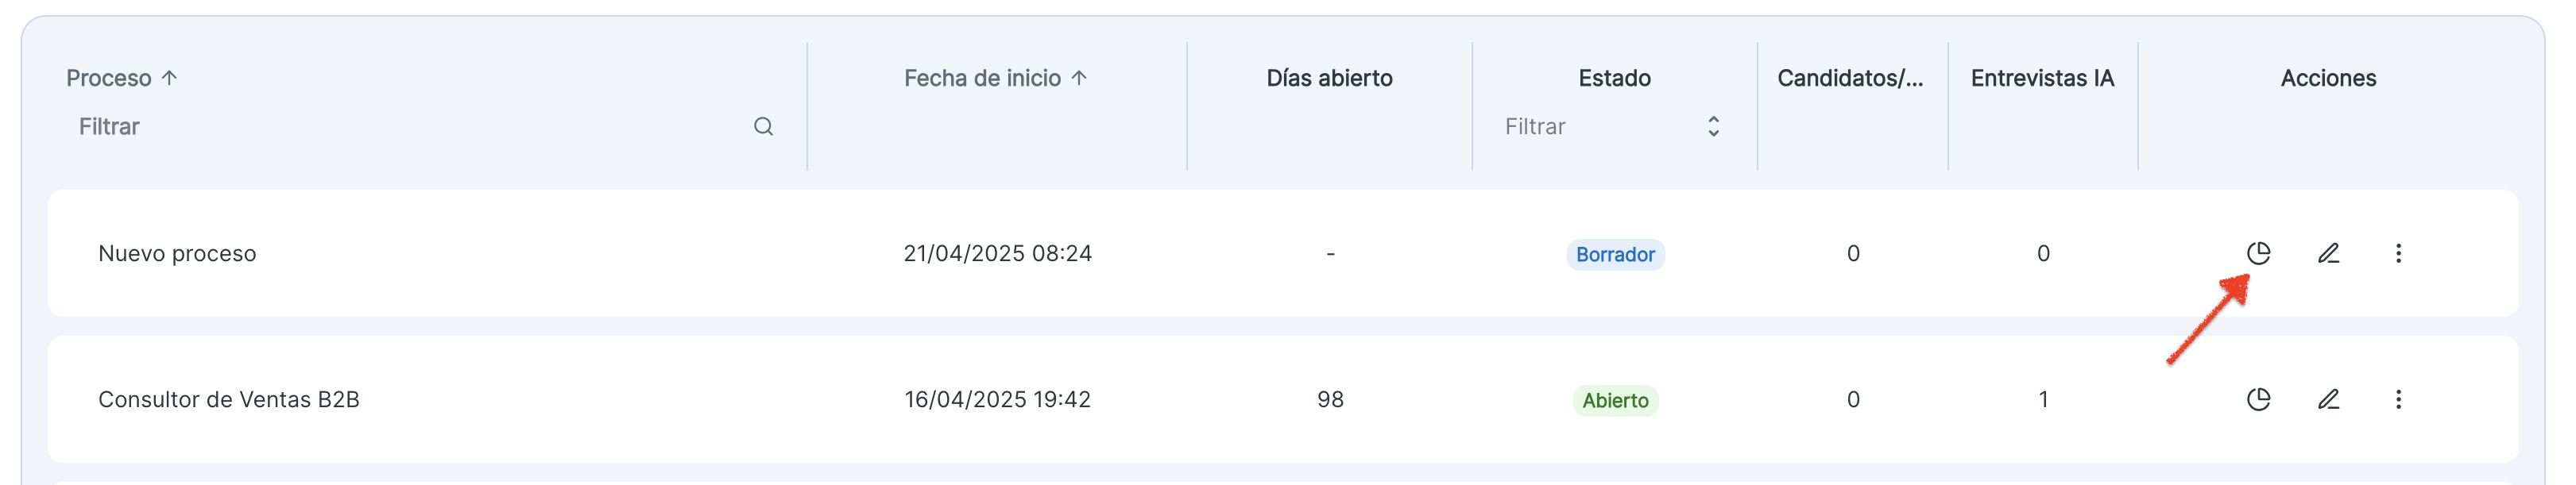Open the Consultor de Ventas B2B entry

(x=228, y=399)
